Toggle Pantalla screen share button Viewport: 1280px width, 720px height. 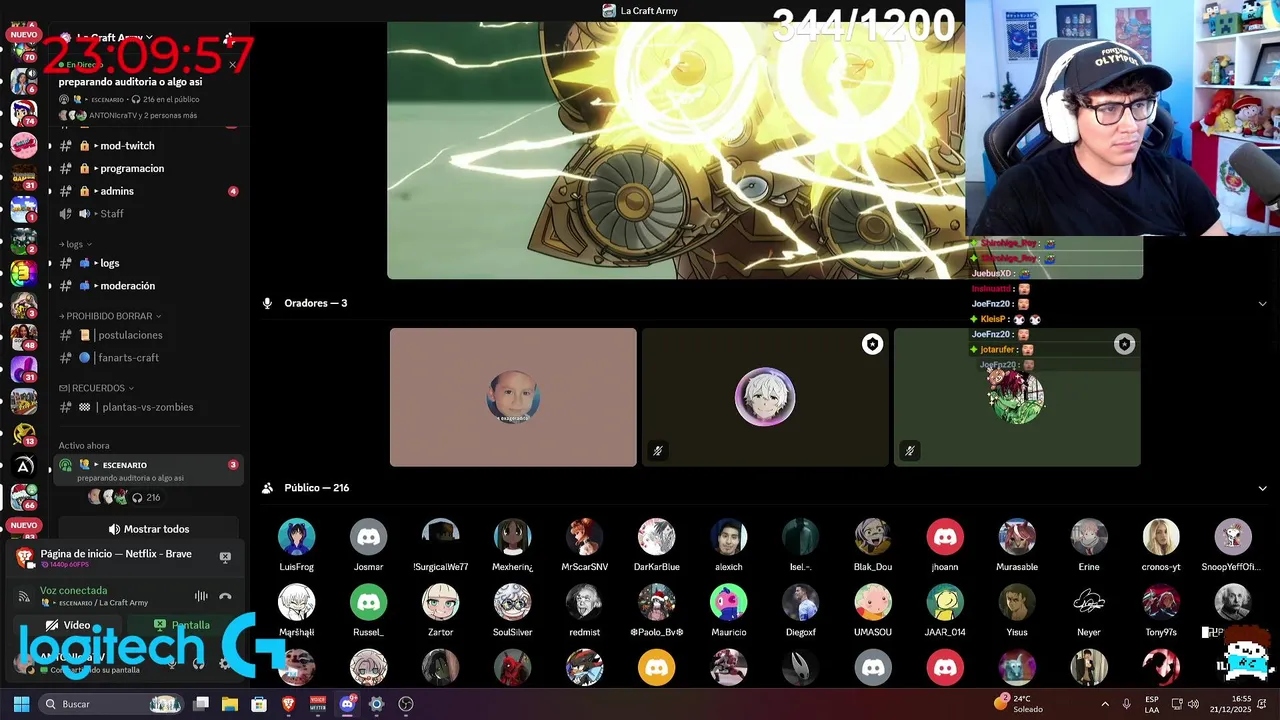182,625
